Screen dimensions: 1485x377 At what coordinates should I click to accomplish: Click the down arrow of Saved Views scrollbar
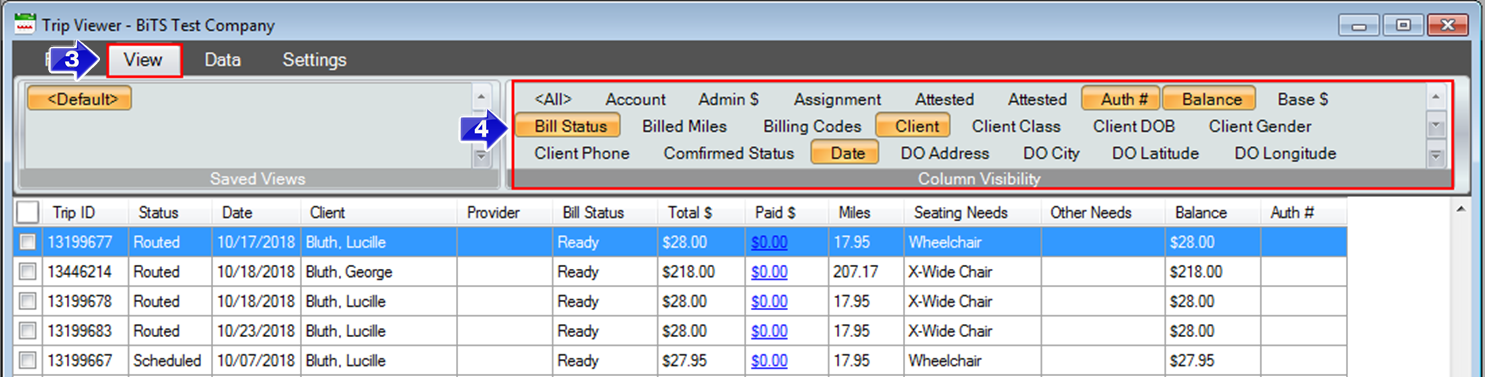coord(481,156)
